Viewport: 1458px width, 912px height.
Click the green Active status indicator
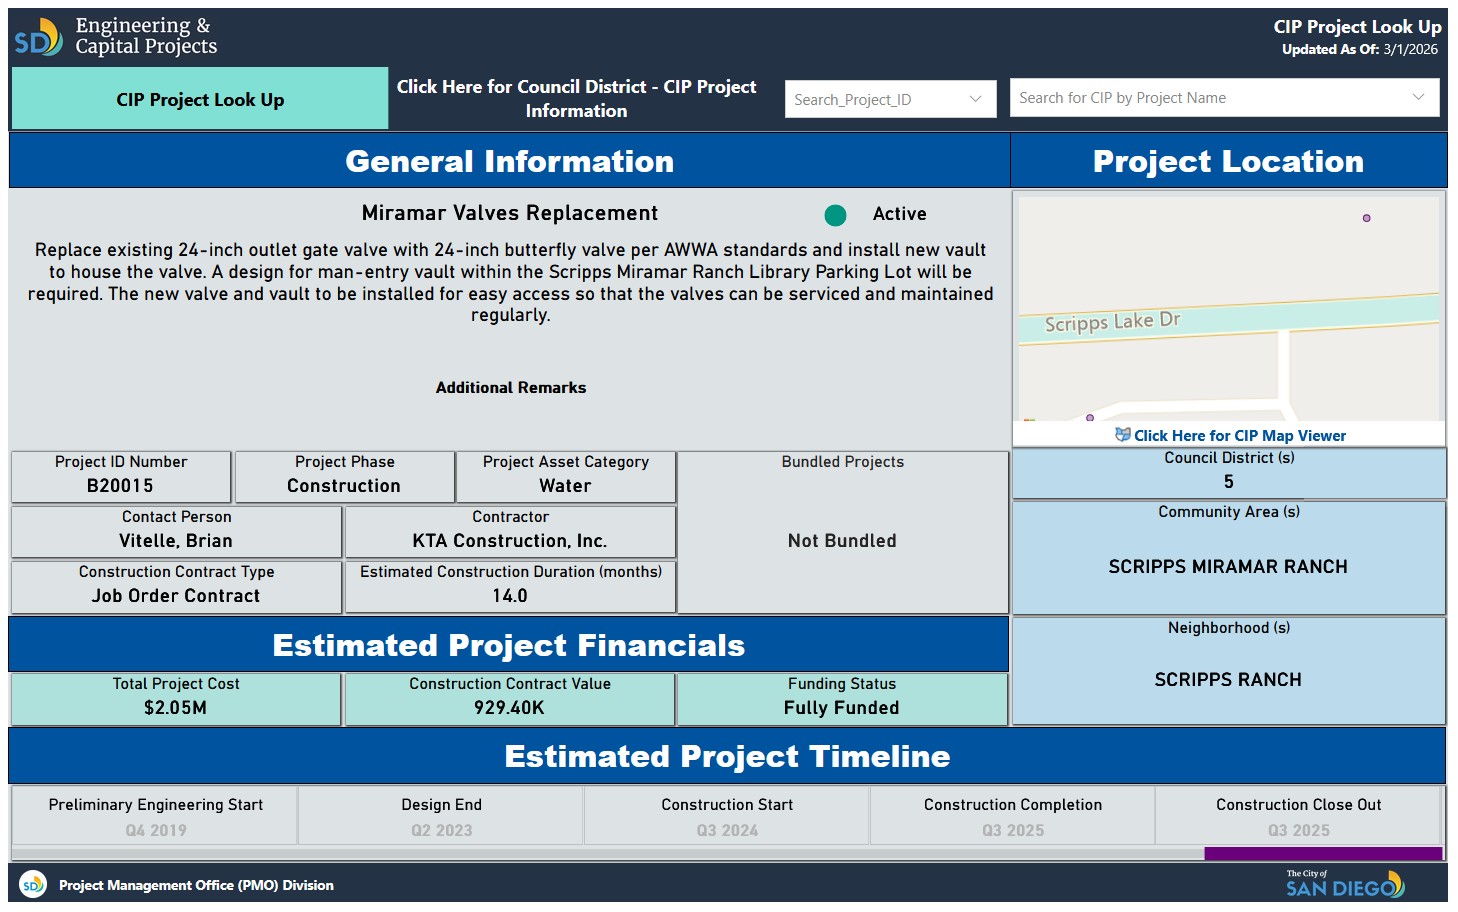click(835, 215)
